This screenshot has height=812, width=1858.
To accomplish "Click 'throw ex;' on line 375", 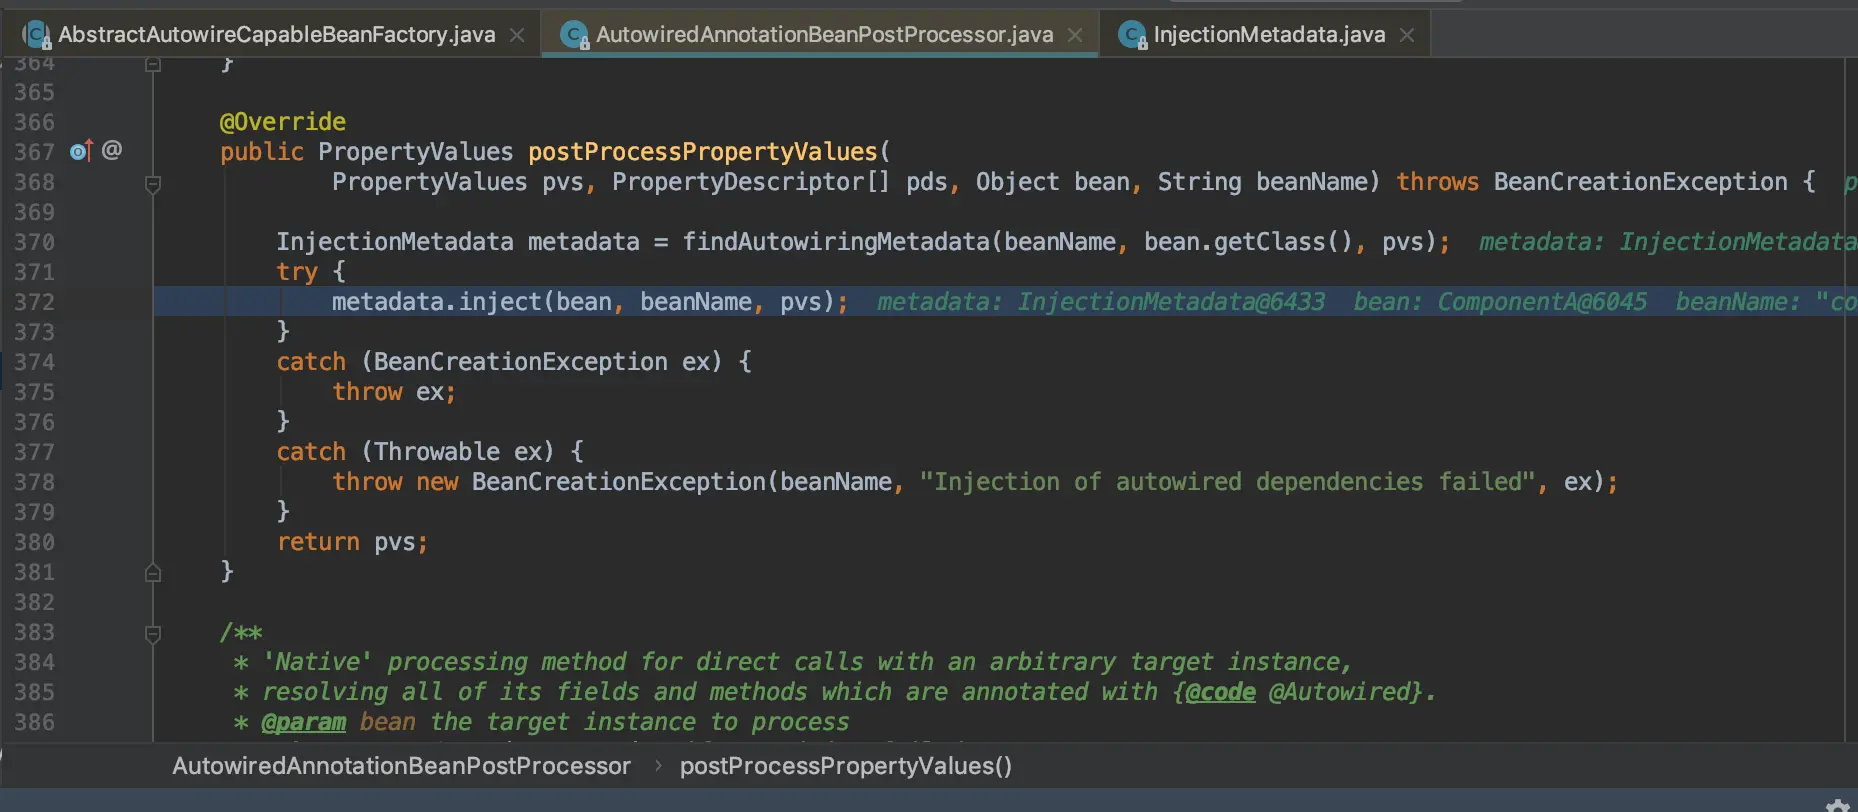I will [x=394, y=392].
